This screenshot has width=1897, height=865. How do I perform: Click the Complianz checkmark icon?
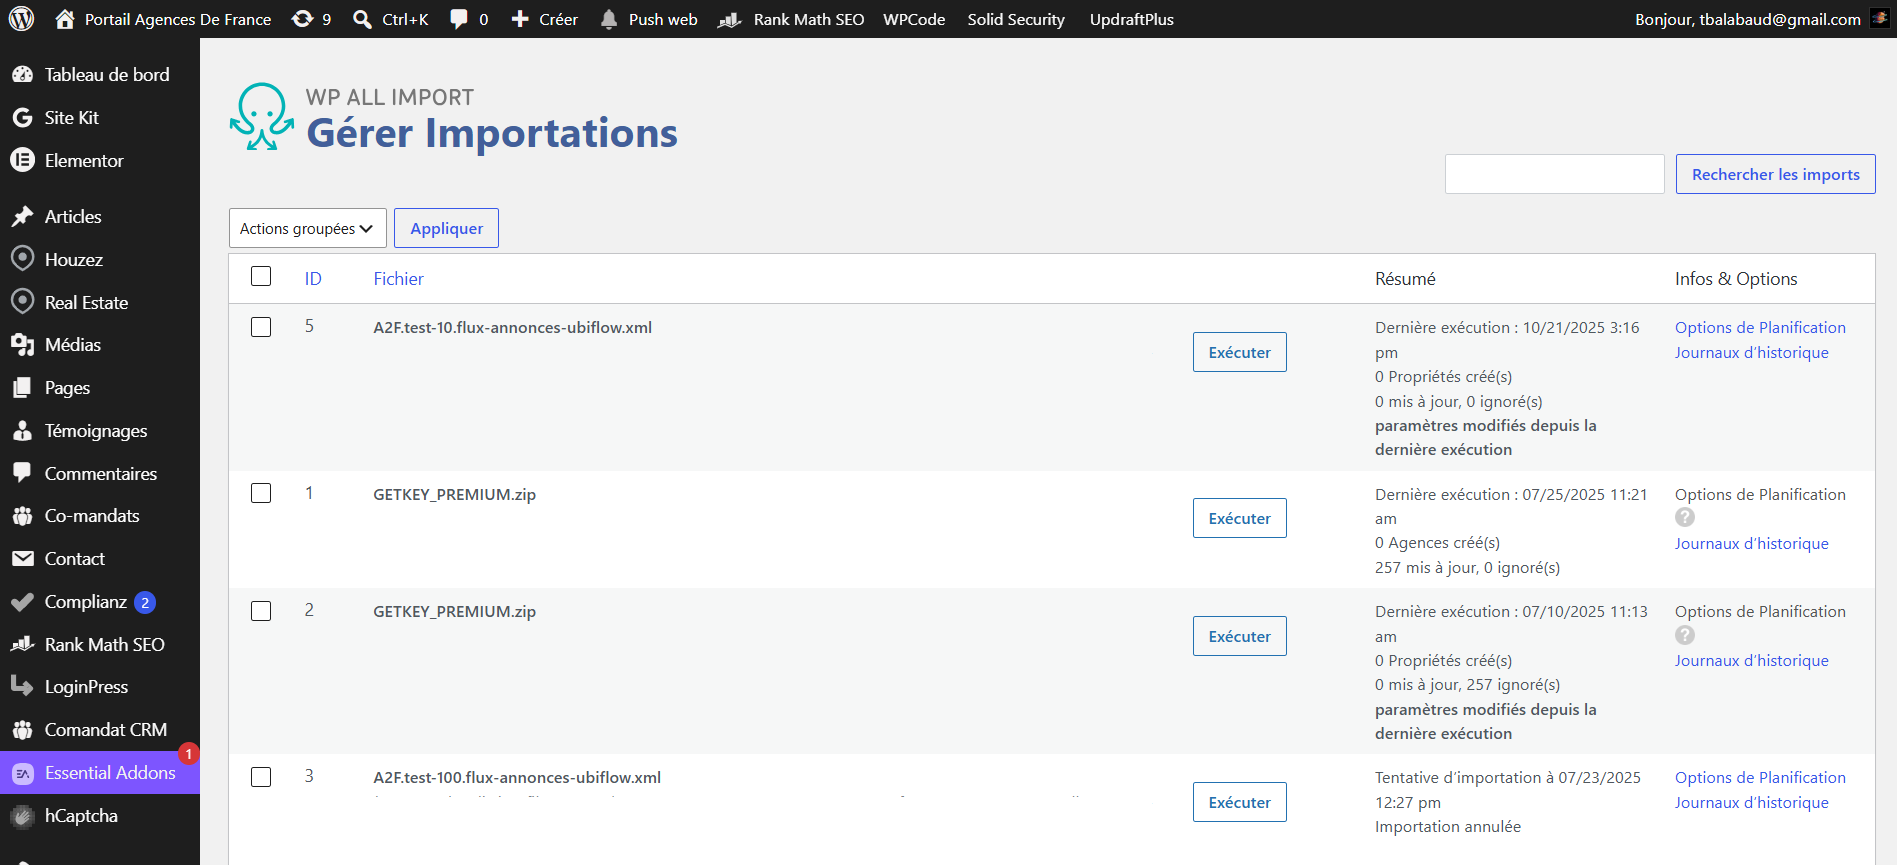(x=22, y=602)
